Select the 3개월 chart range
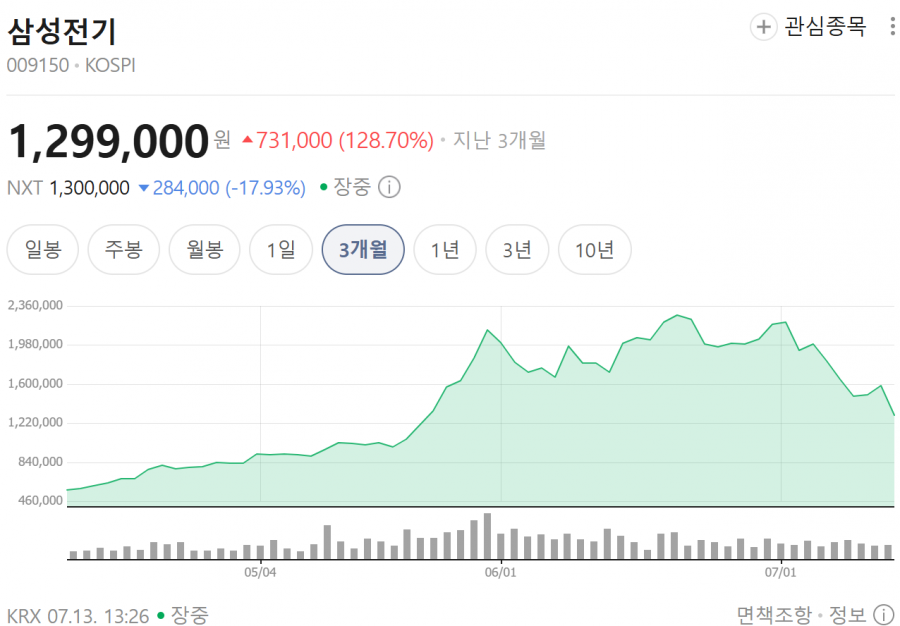Screen dimensions: 900x626 tap(363, 250)
